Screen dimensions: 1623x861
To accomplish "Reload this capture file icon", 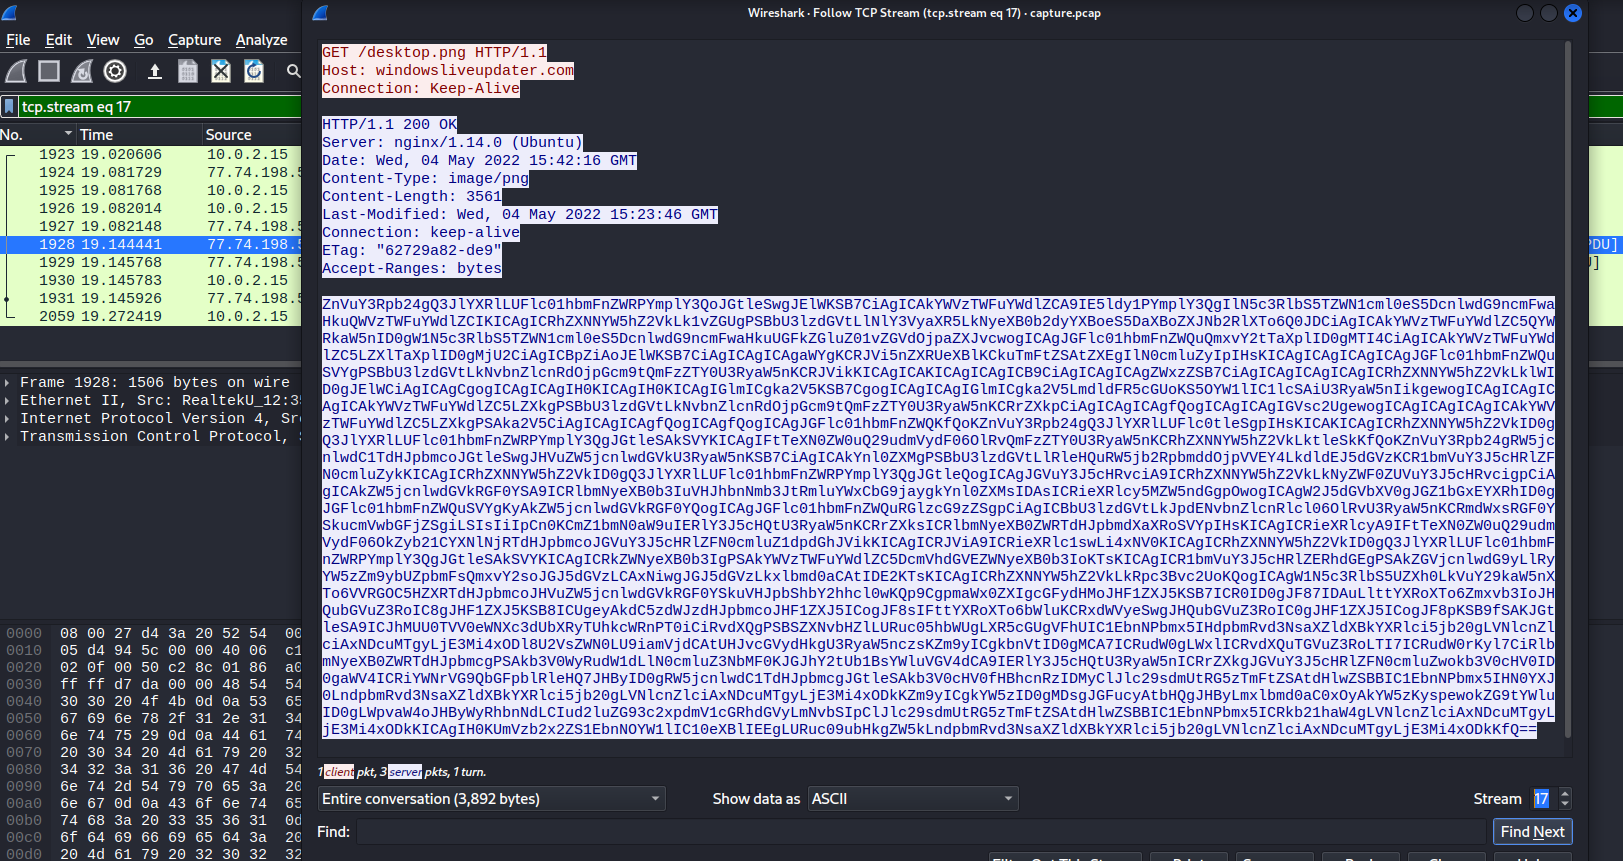I will pyautogui.click(x=254, y=71).
